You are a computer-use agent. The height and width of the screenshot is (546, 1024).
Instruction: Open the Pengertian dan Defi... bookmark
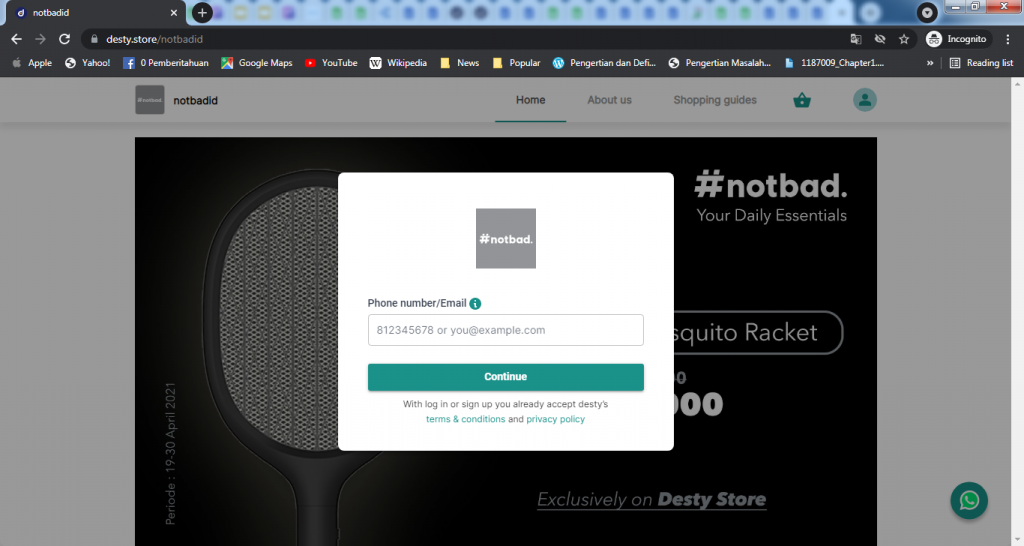tap(604, 63)
